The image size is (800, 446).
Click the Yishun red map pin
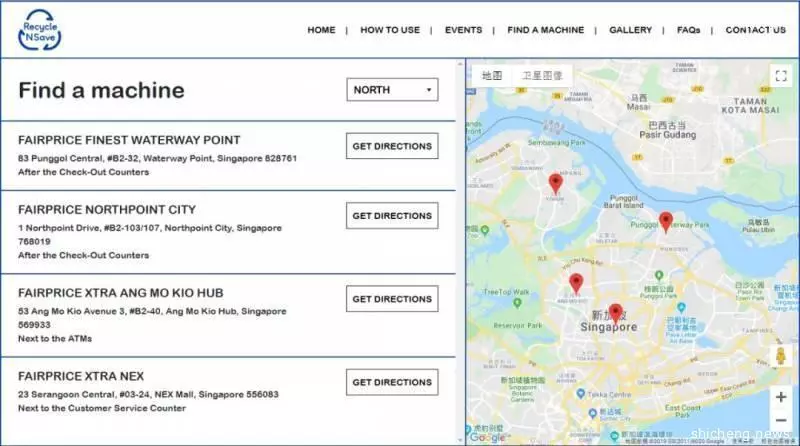(x=556, y=183)
